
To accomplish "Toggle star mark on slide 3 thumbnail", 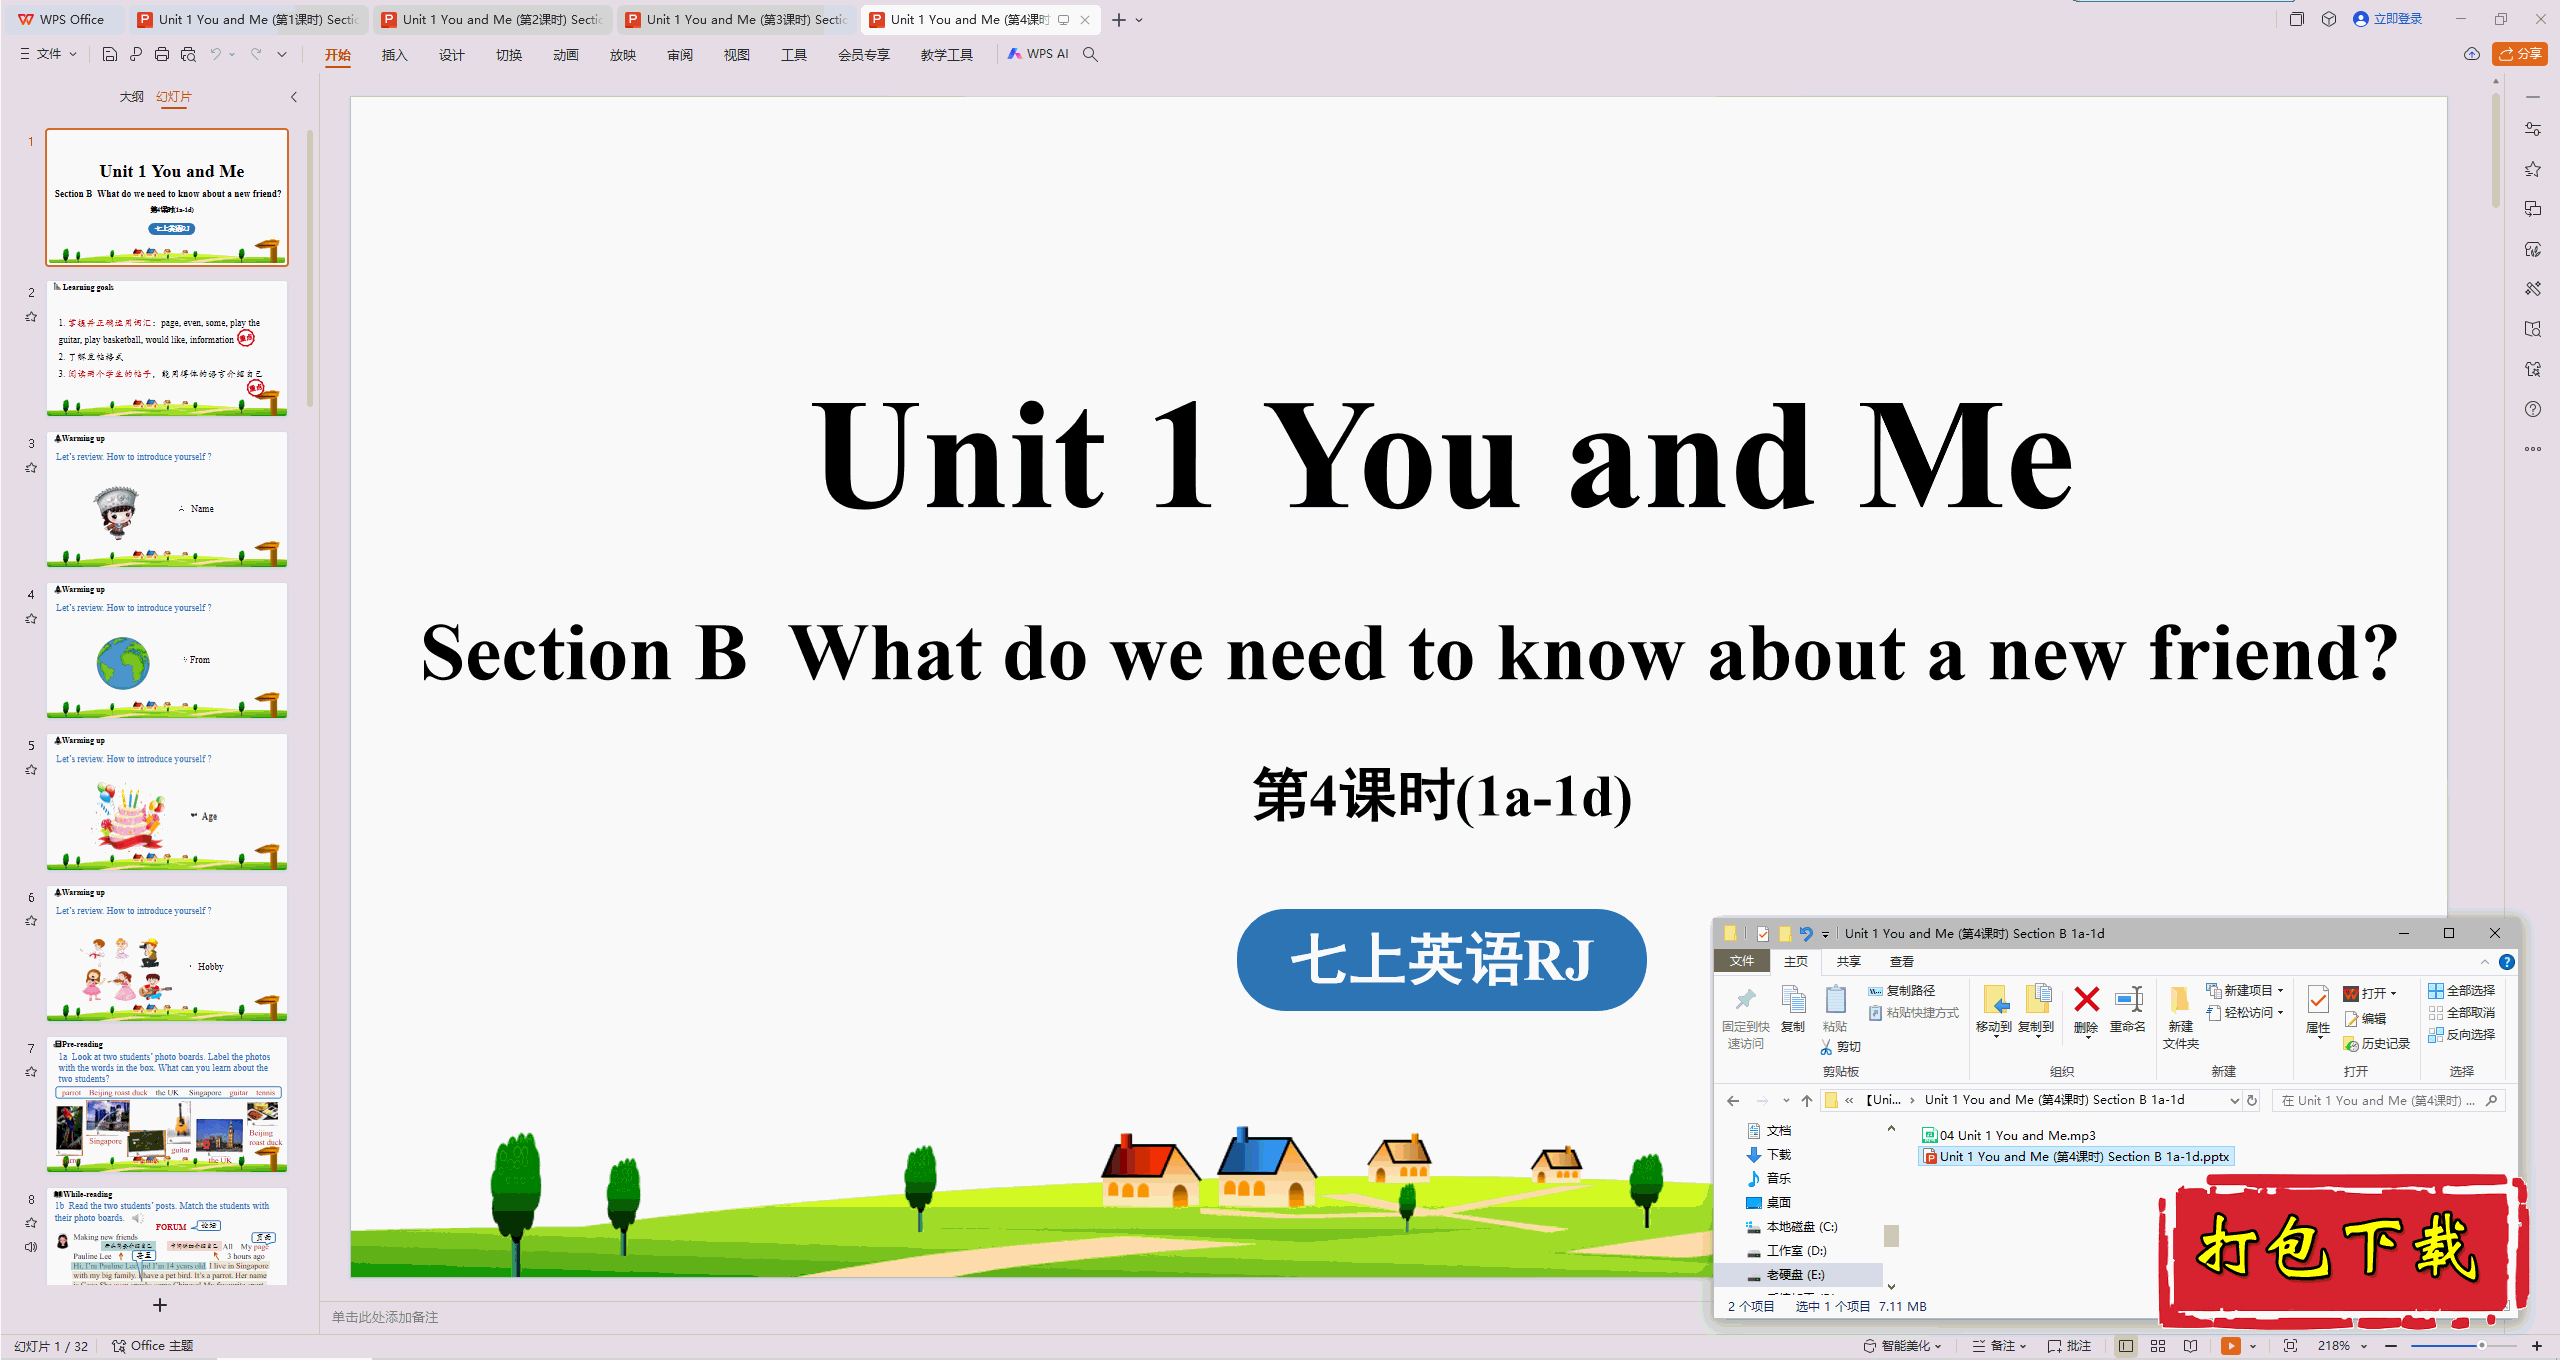I will (31, 468).
